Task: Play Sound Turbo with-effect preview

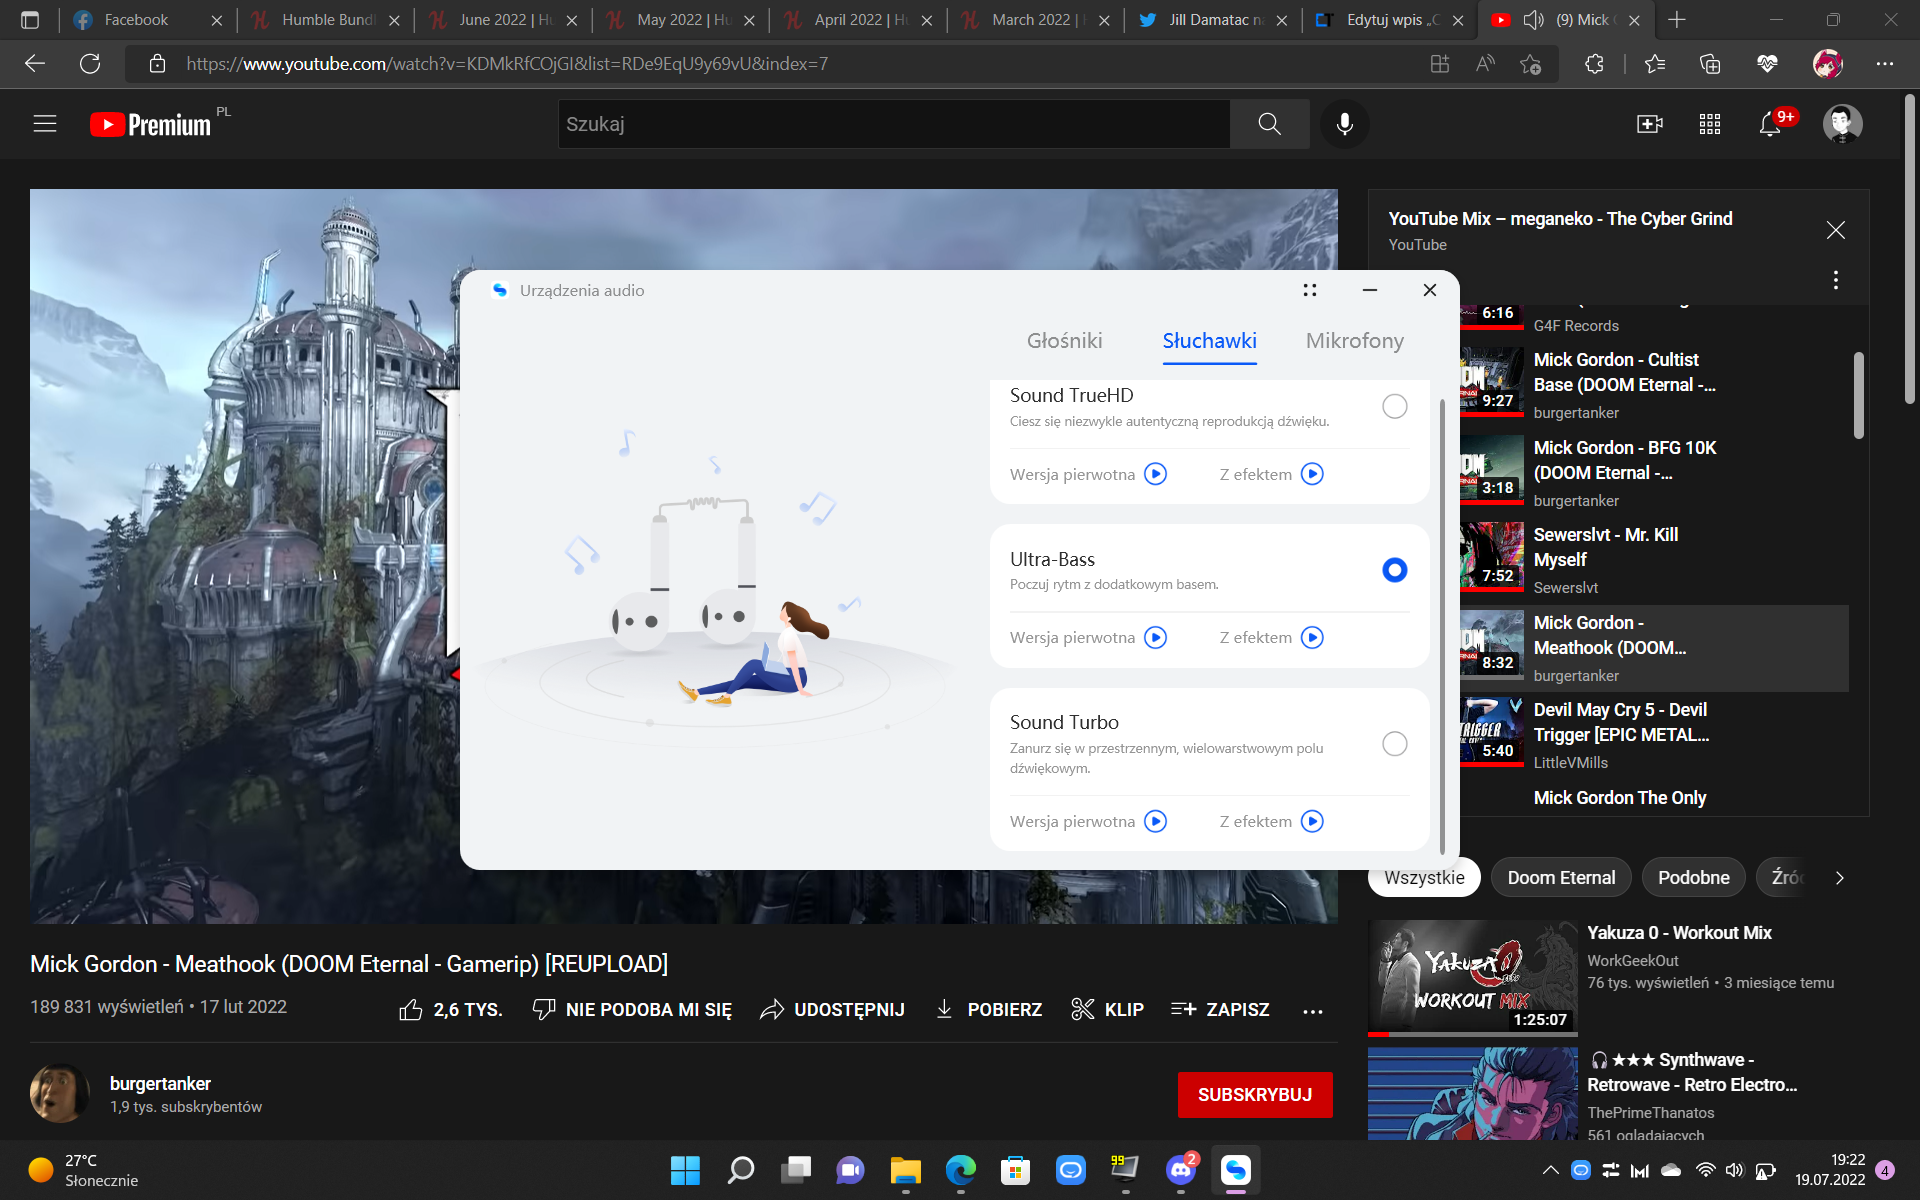Action: [1312, 821]
